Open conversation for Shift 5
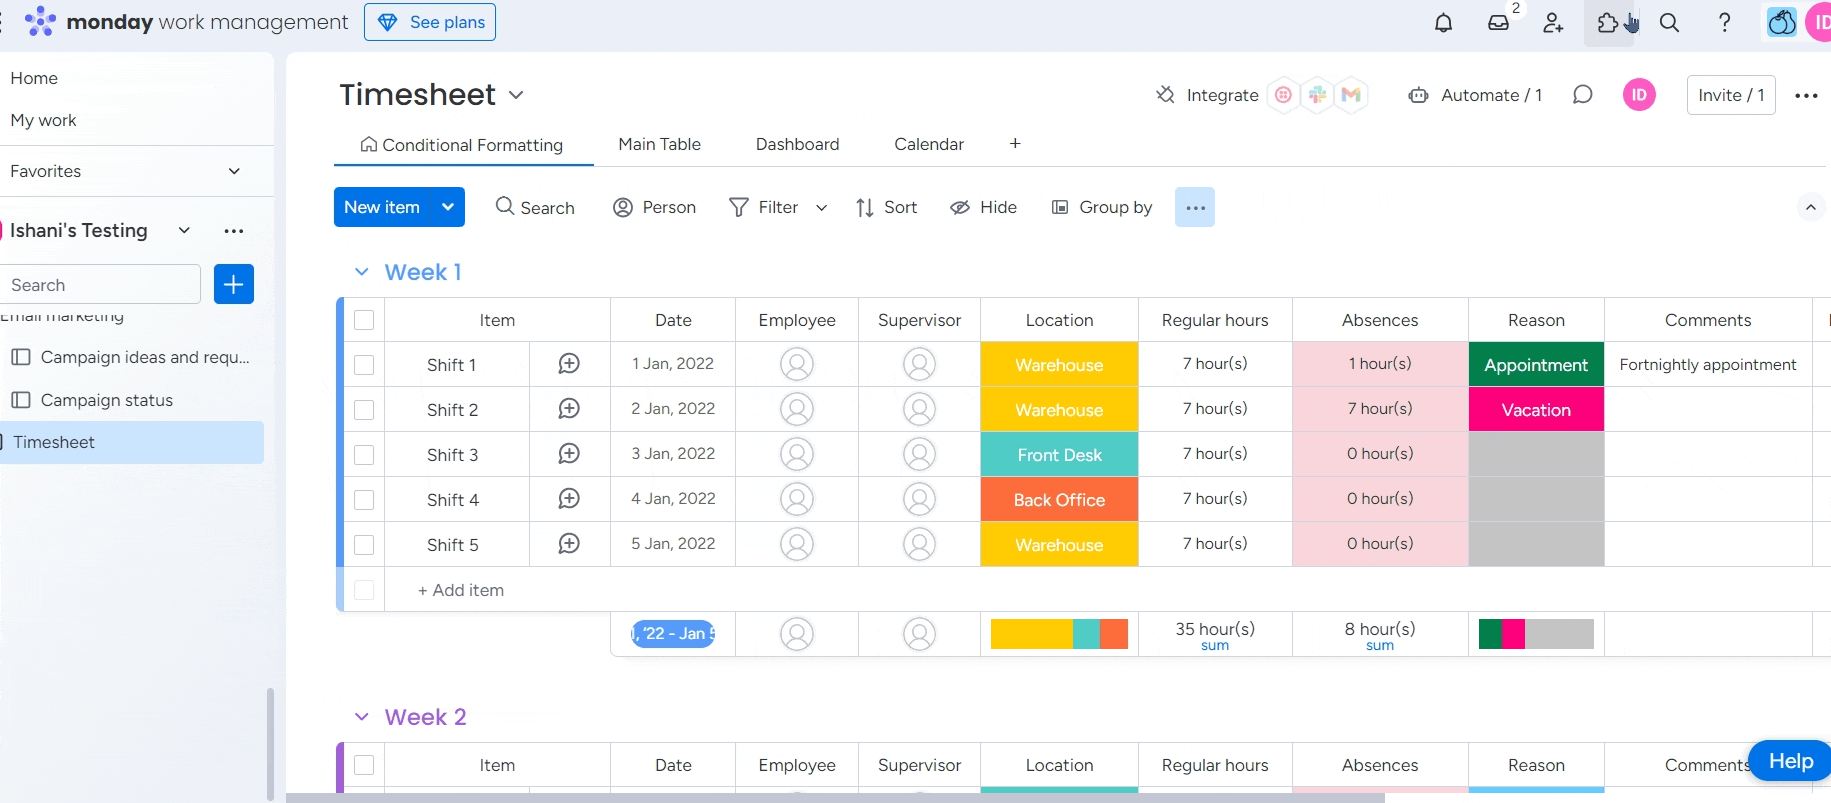 pyautogui.click(x=569, y=544)
